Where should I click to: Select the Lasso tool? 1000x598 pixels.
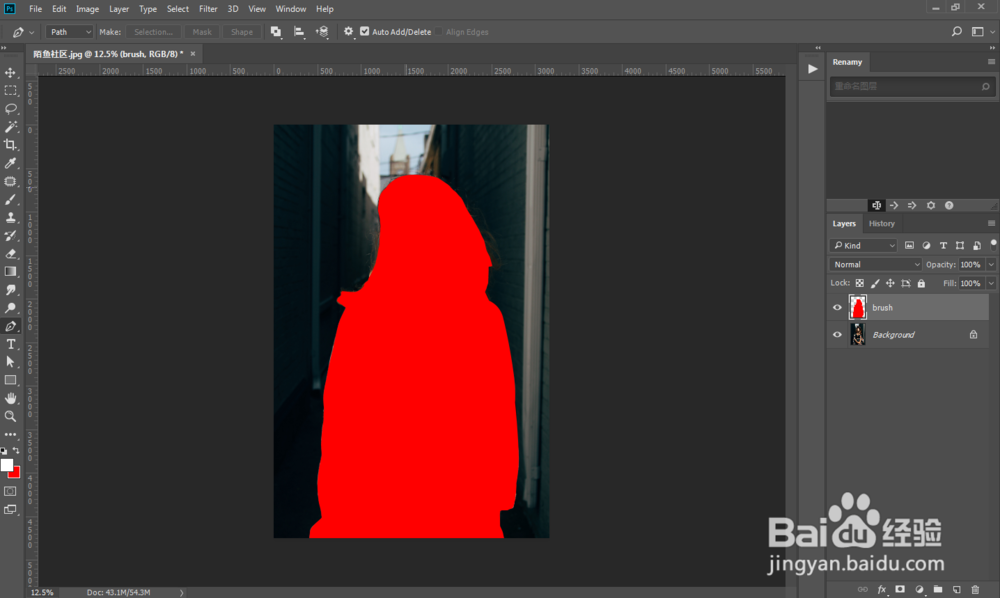point(10,109)
